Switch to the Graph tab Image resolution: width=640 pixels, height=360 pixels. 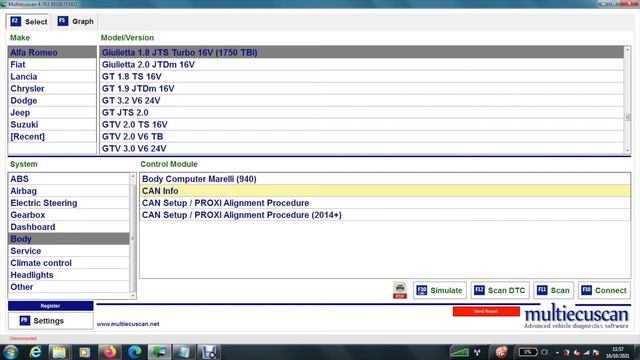[76, 21]
